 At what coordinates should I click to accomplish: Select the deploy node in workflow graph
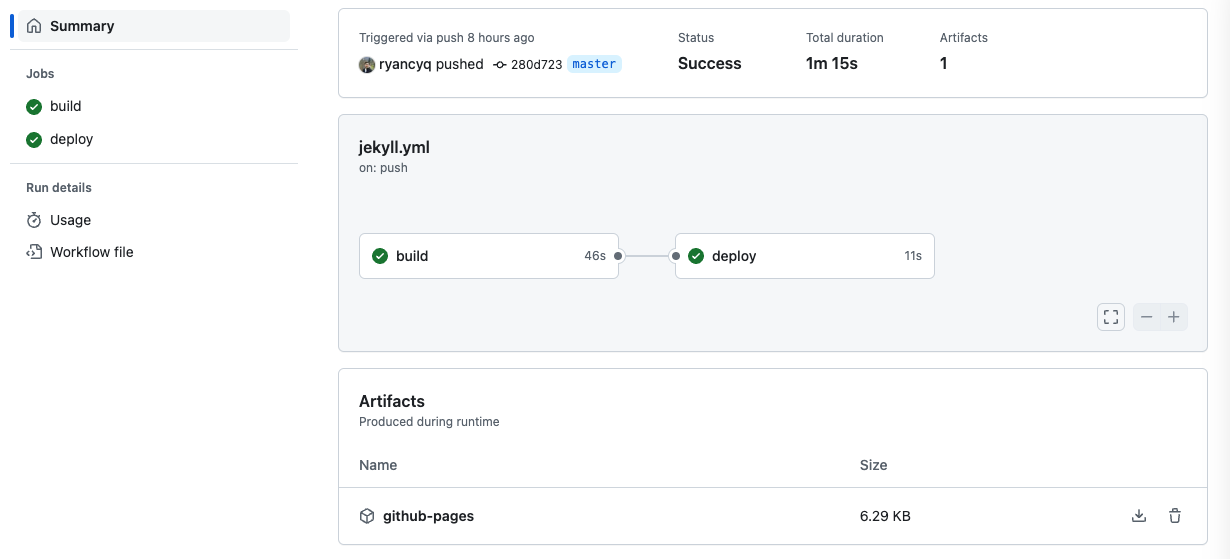click(x=805, y=256)
